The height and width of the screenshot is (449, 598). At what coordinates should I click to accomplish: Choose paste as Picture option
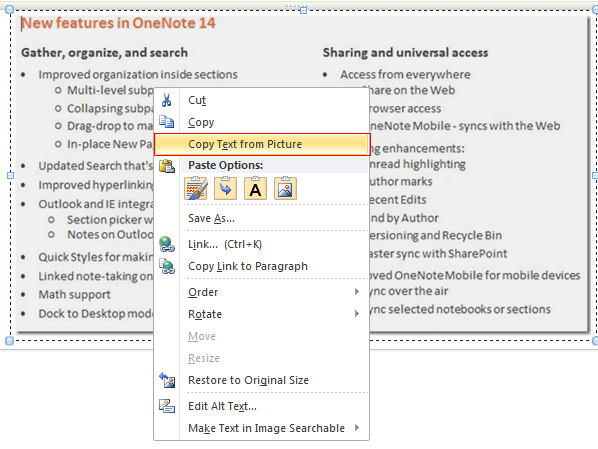(285, 188)
